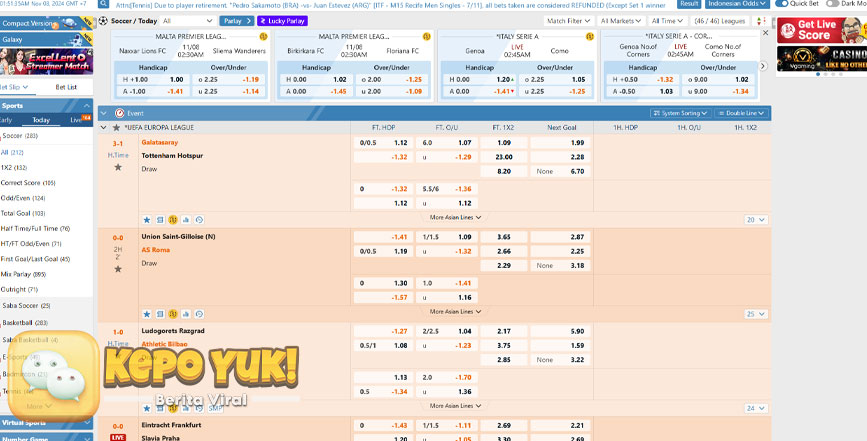
Task: Open statistics chart icon in Union Saint-Gilloise toolbar
Action: tap(186, 314)
